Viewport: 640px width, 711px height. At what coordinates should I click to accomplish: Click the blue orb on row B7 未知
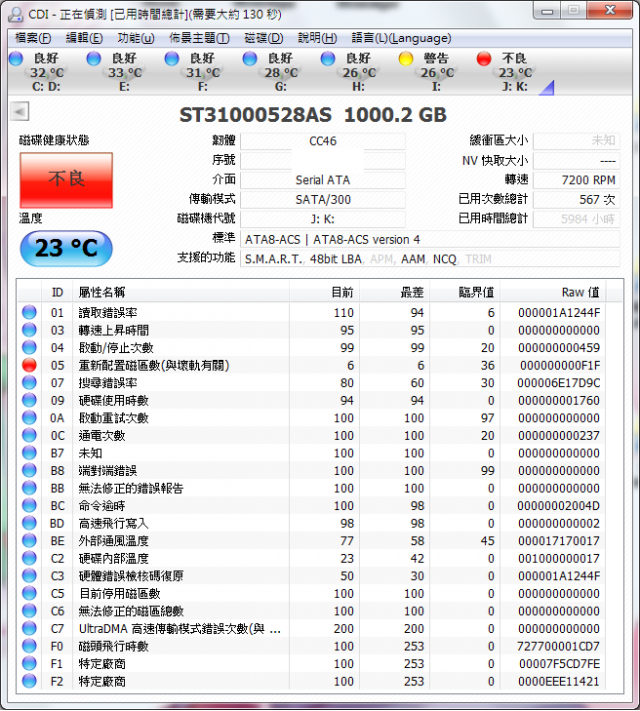pyautogui.click(x=29, y=453)
